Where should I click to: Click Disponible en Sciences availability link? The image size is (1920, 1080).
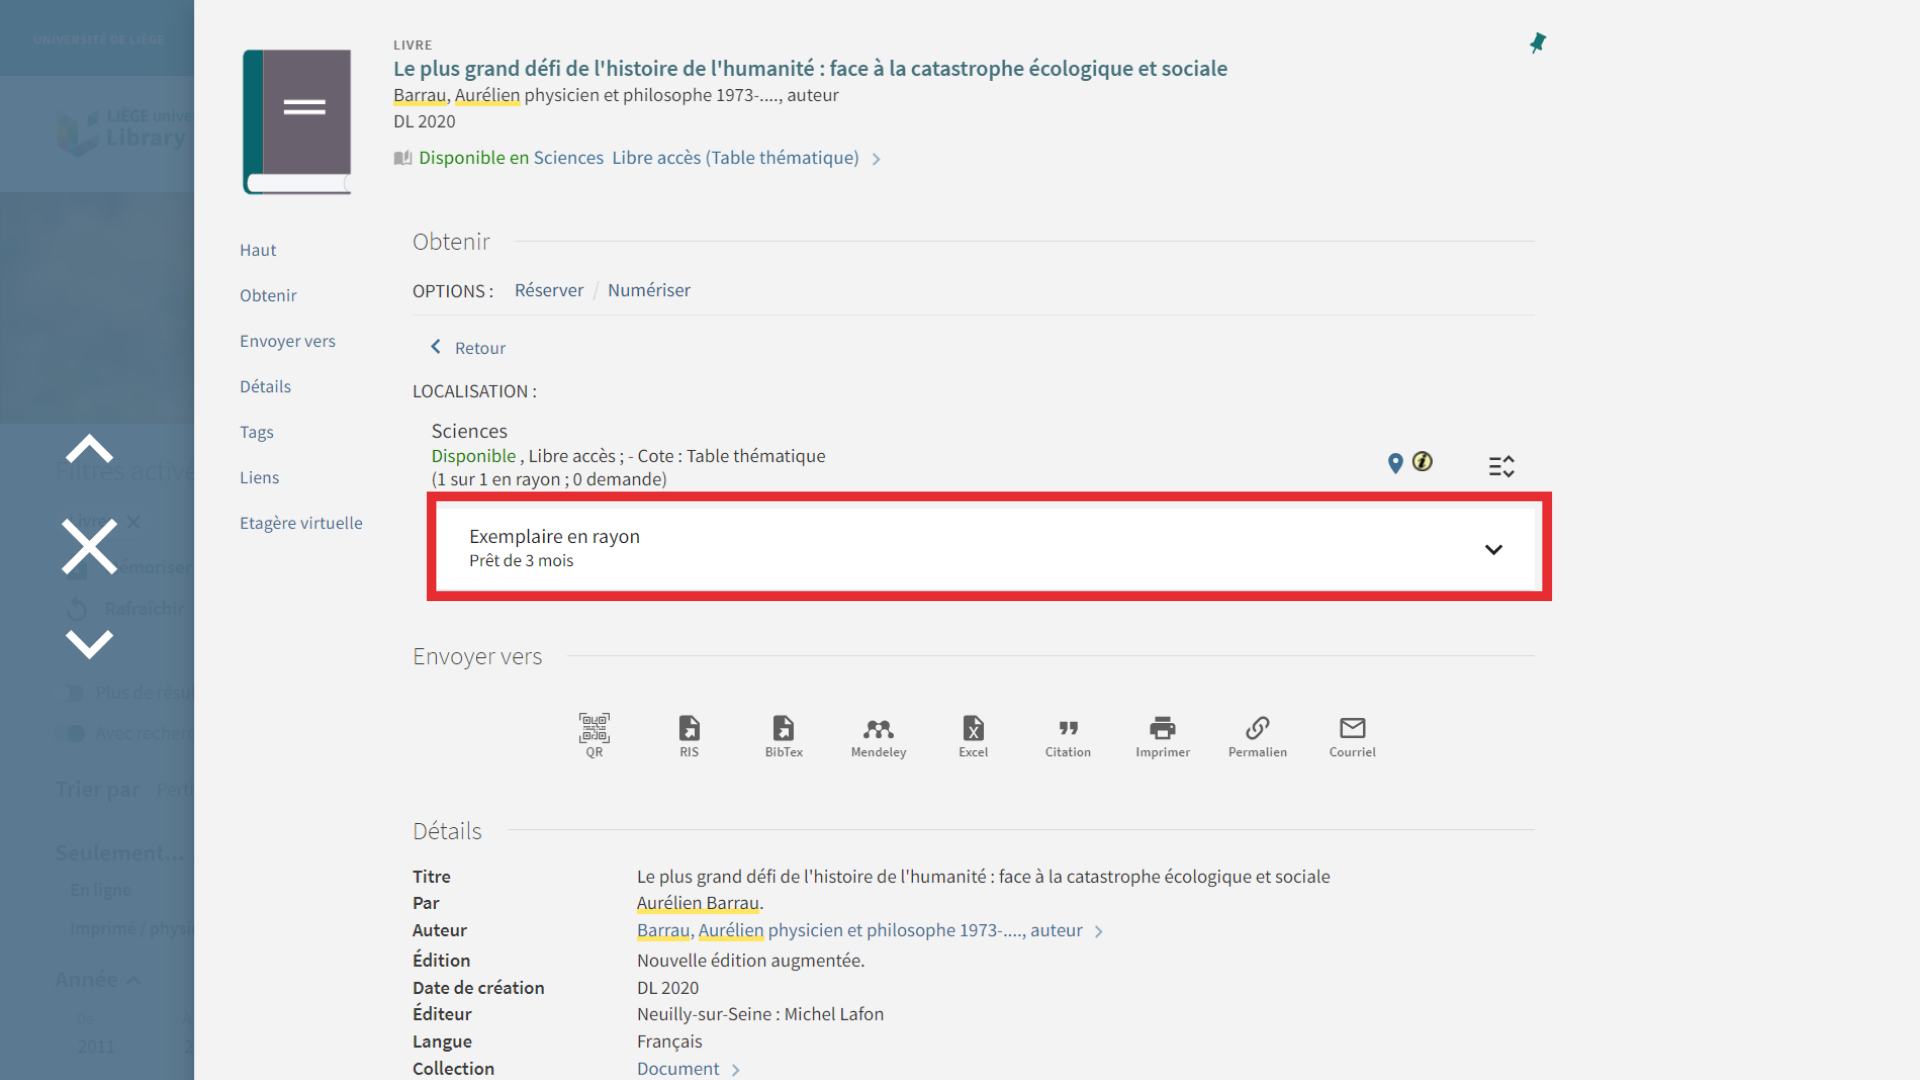click(639, 157)
